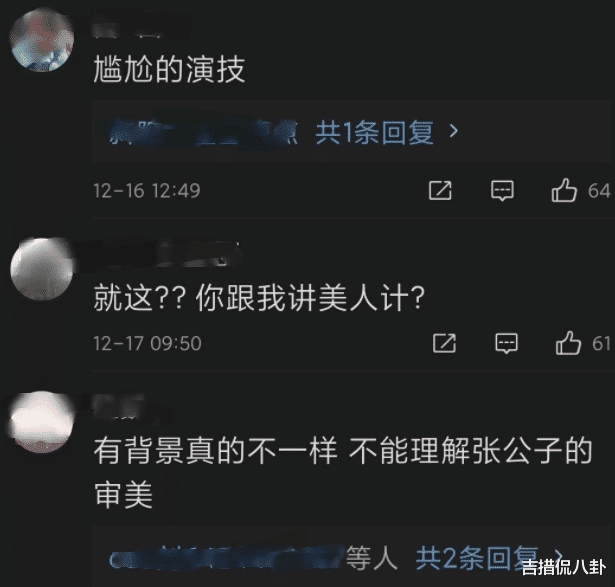Open blurred reply preview under first comment
This screenshot has height=587, width=615.
202,132
